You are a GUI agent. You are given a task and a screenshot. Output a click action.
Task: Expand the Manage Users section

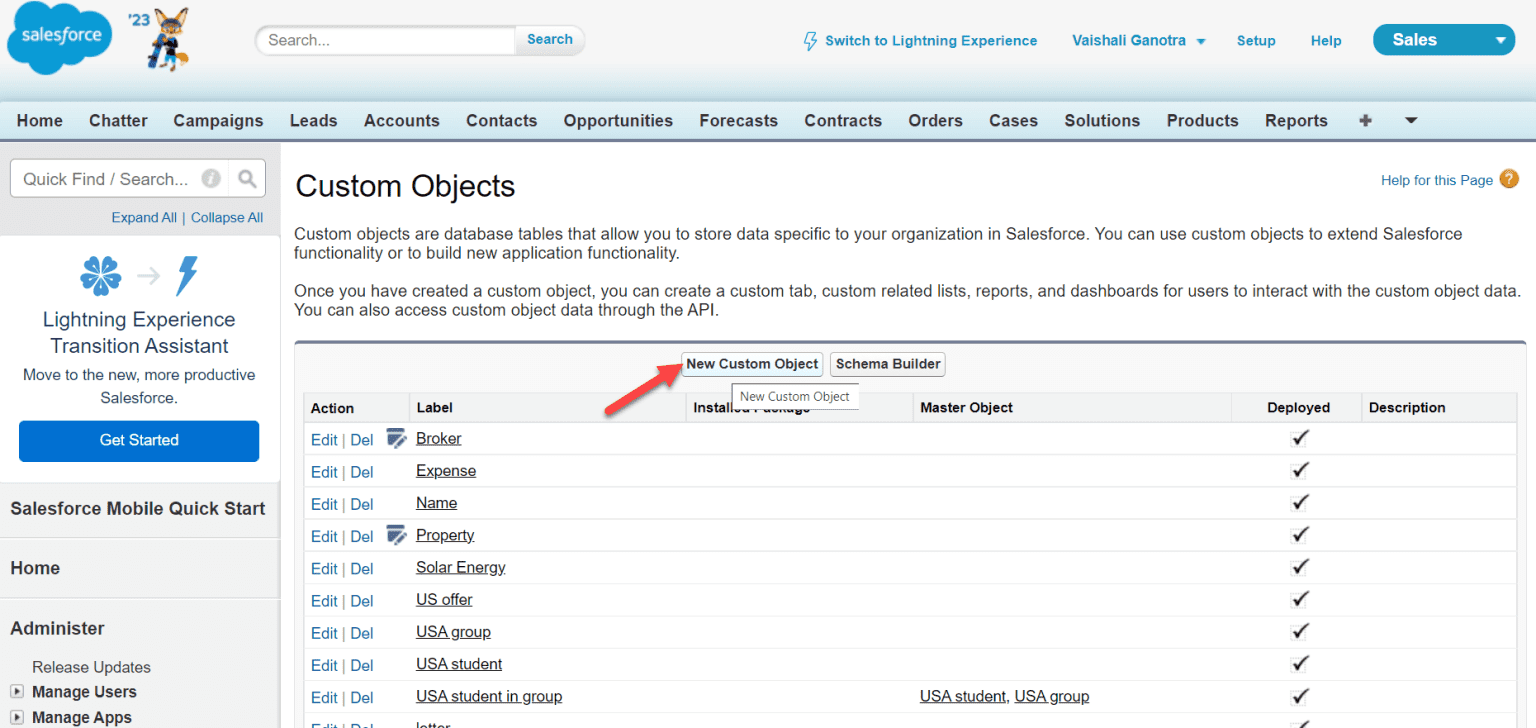pos(15,692)
